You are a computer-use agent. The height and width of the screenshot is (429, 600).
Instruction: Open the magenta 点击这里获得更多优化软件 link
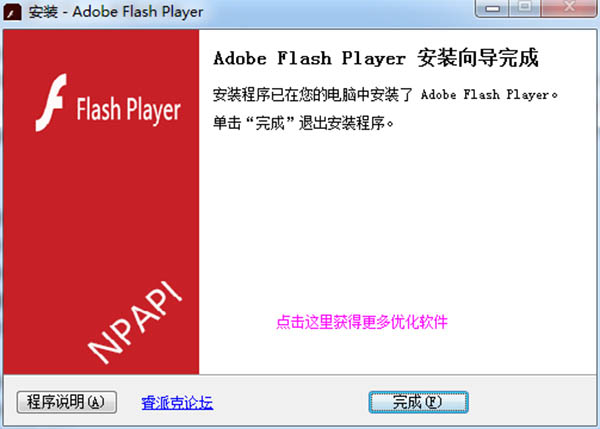point(362,322)
